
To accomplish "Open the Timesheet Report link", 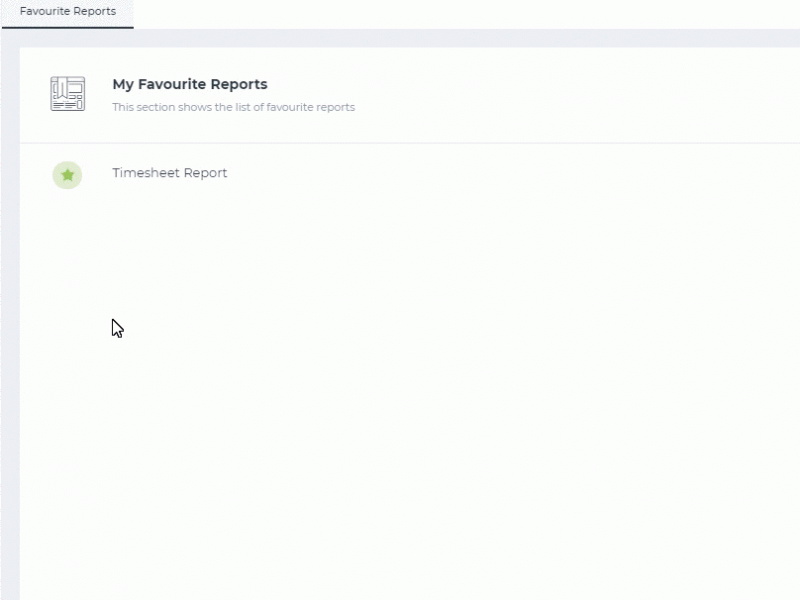I will (169, 173).
